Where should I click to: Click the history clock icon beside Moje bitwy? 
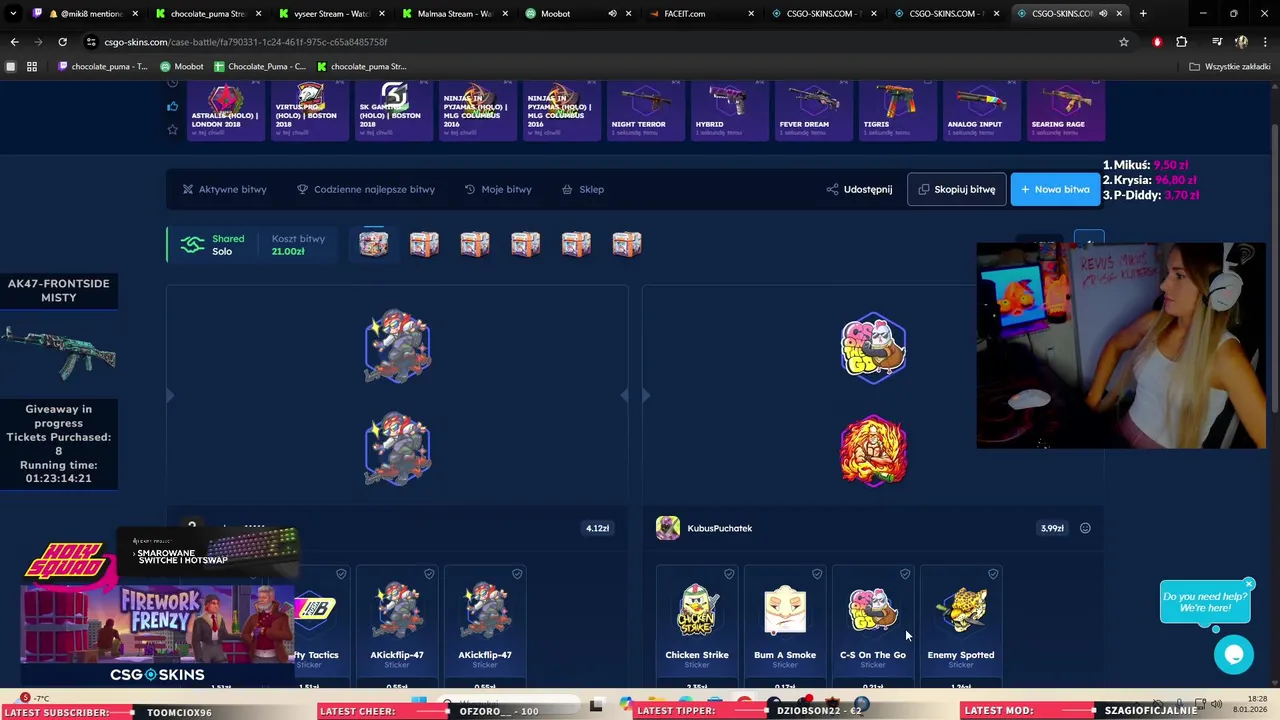tap(469, 189)
